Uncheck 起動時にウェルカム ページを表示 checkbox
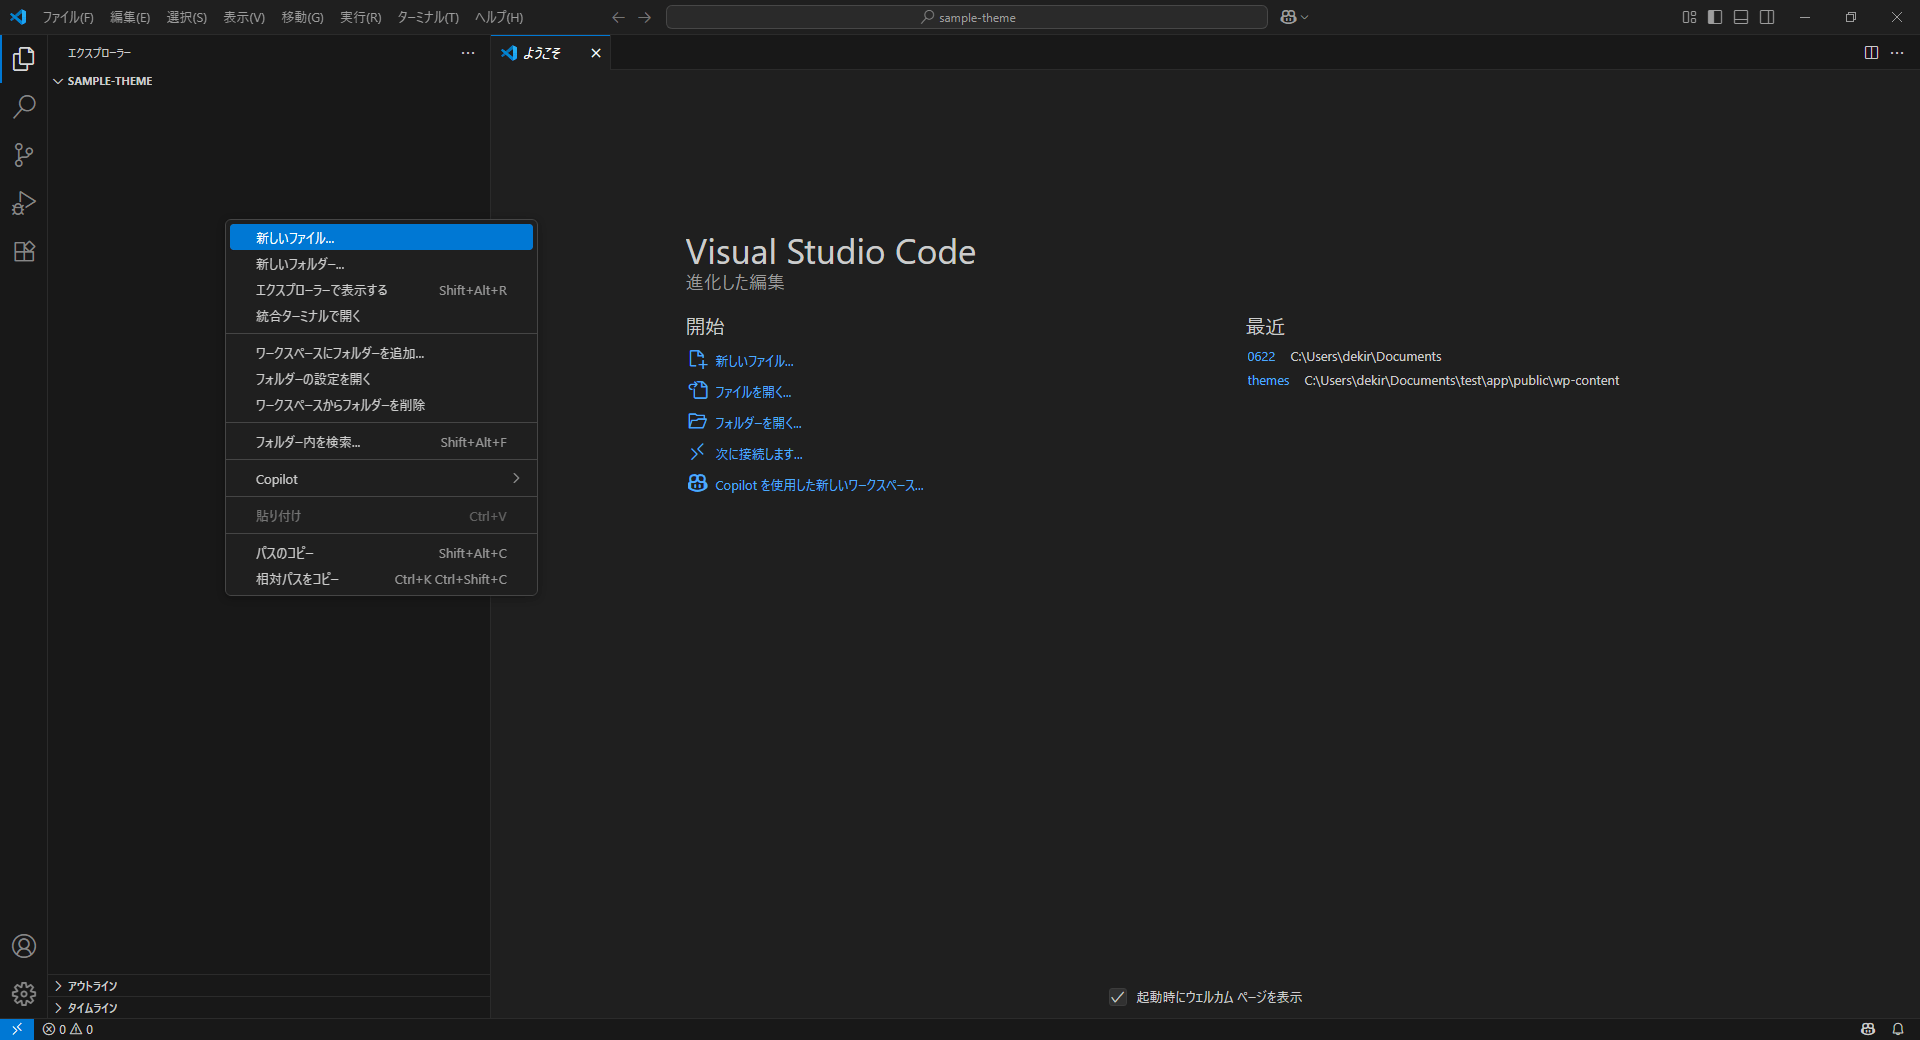The image size is (1920, 1040). click(x=1118, y=997)
